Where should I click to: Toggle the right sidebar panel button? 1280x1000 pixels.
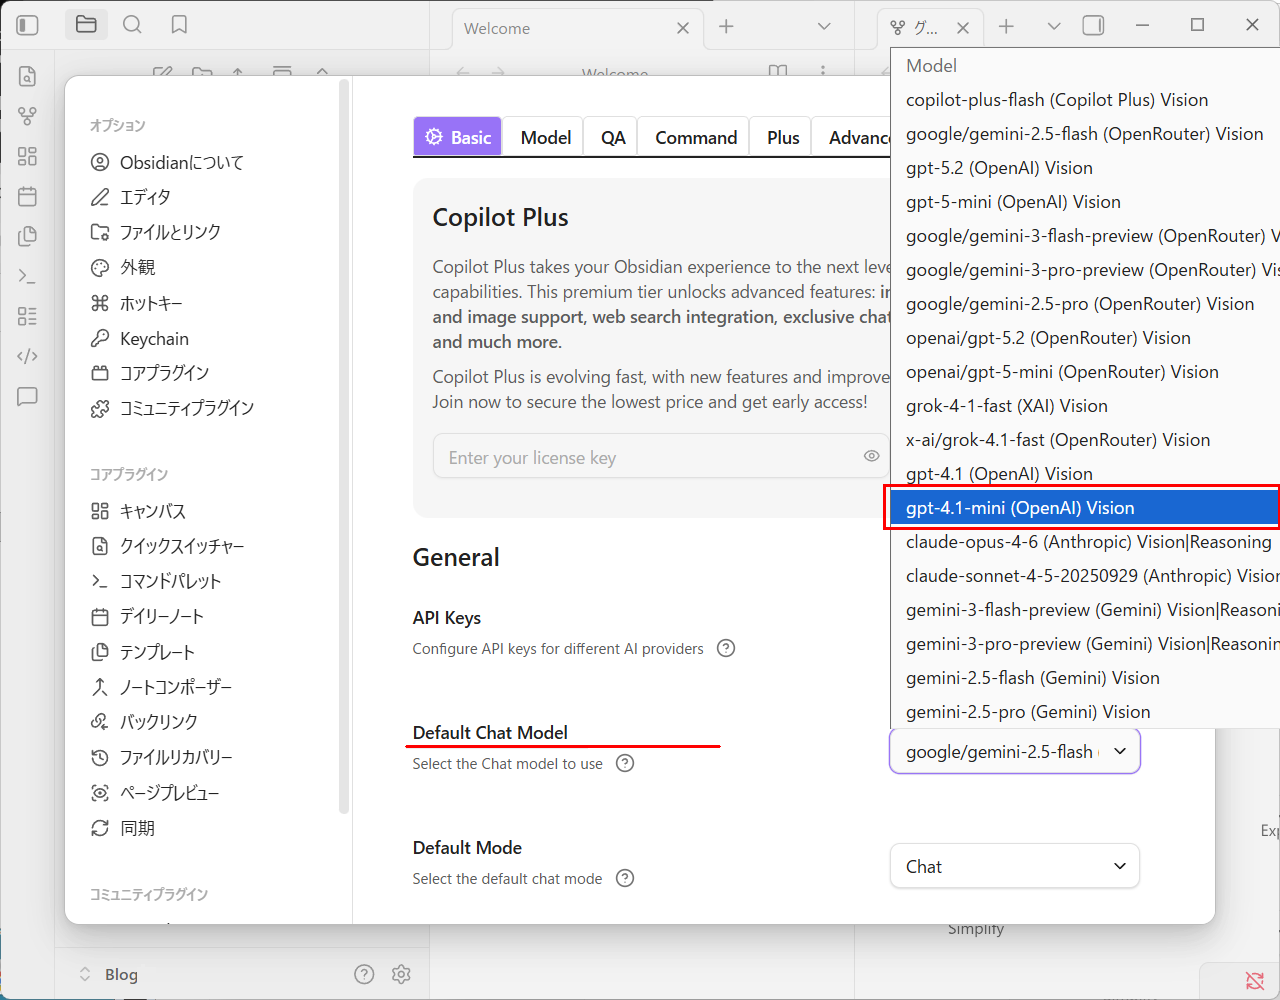tap(1093, 26)
